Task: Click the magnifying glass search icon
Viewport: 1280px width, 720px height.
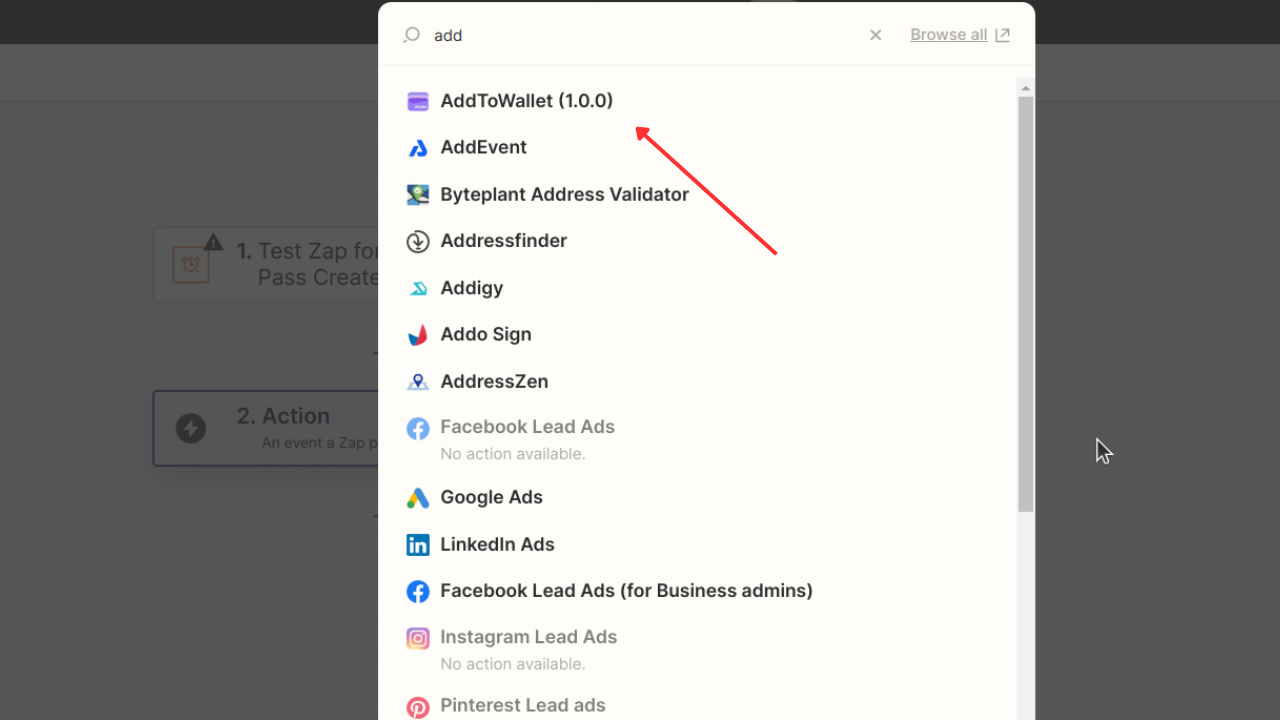Action: 410,35
